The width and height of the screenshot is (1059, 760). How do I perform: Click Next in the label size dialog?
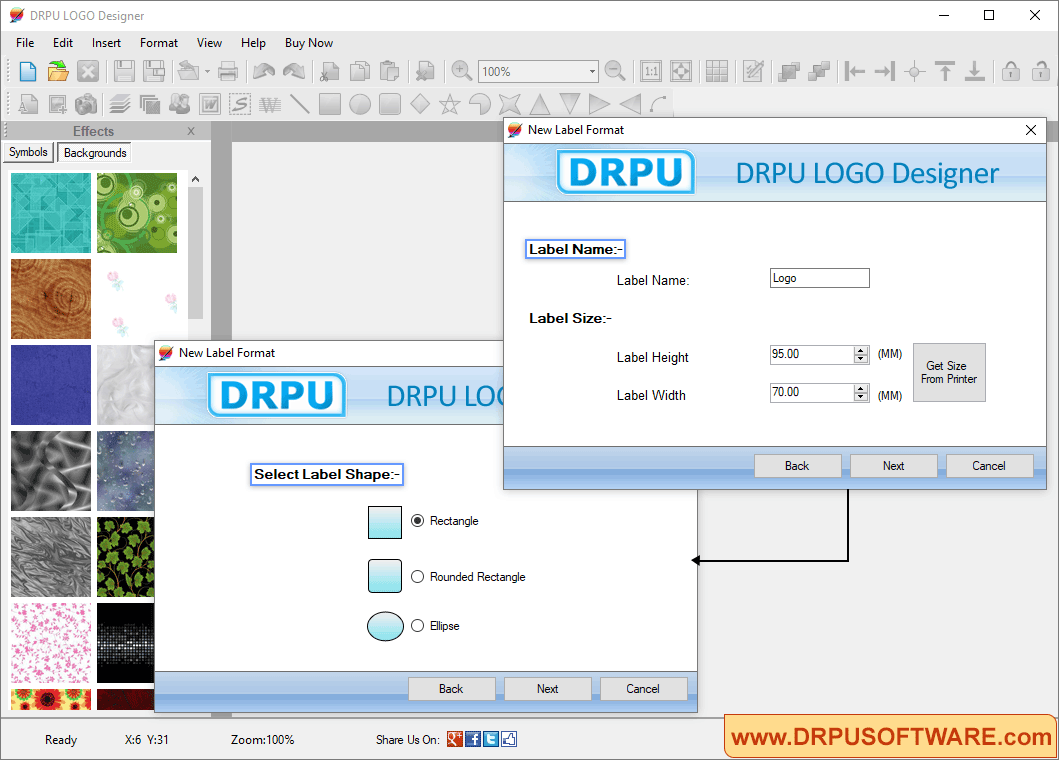[x=894, y=465]
